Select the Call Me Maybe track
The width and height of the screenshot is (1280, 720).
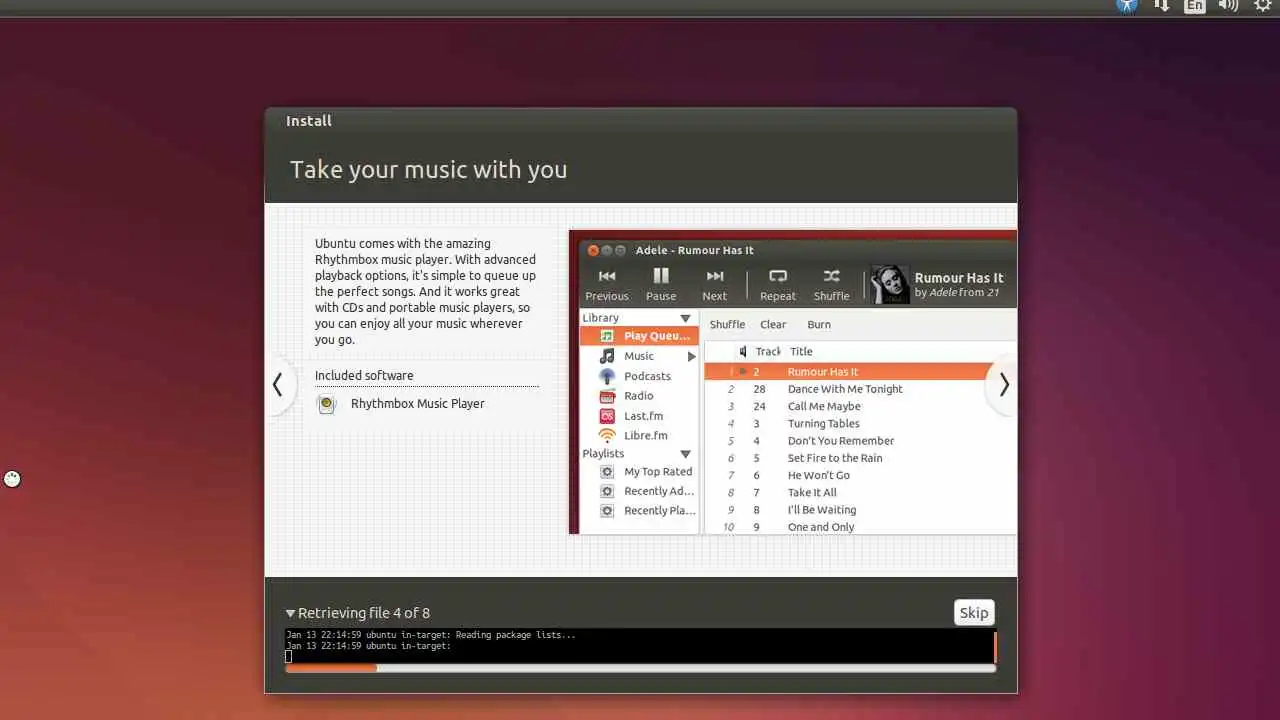coord(860,406)
